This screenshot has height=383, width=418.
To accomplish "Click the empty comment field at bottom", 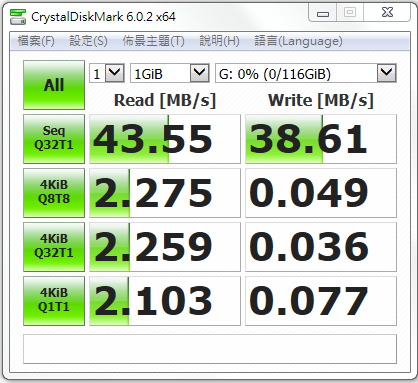I will pyautogui.click(x=210, y=349).
